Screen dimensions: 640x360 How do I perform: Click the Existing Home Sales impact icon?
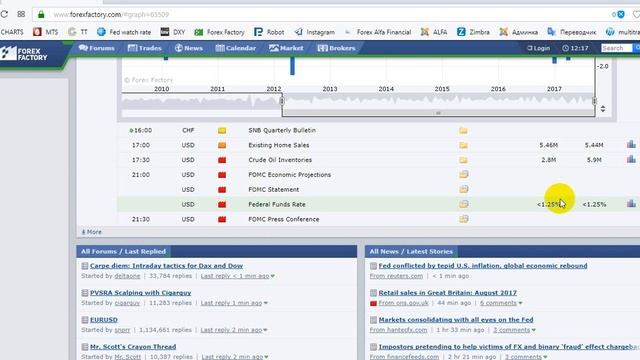tap(222, 145)
